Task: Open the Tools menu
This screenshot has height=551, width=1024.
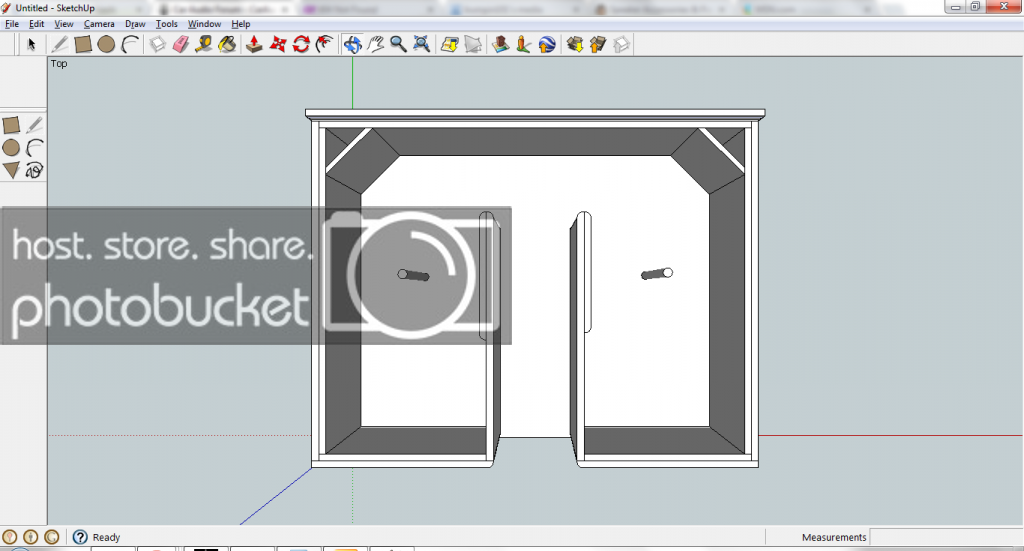Action: [x=167, y=24]
